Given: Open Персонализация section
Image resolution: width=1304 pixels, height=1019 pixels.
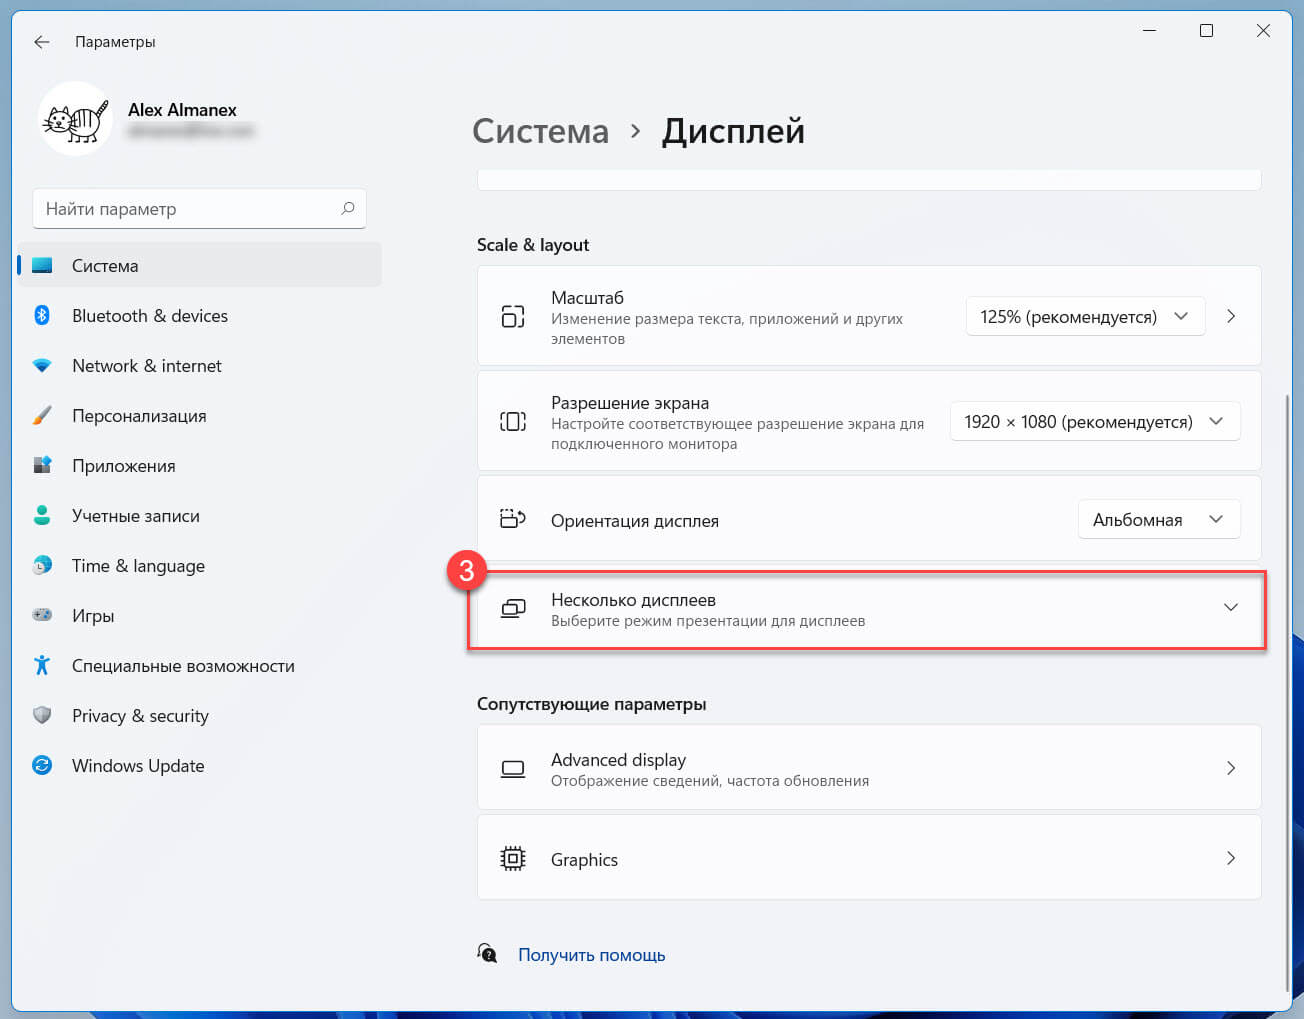Looking at the screenshot, I should [x=200, y=416].
